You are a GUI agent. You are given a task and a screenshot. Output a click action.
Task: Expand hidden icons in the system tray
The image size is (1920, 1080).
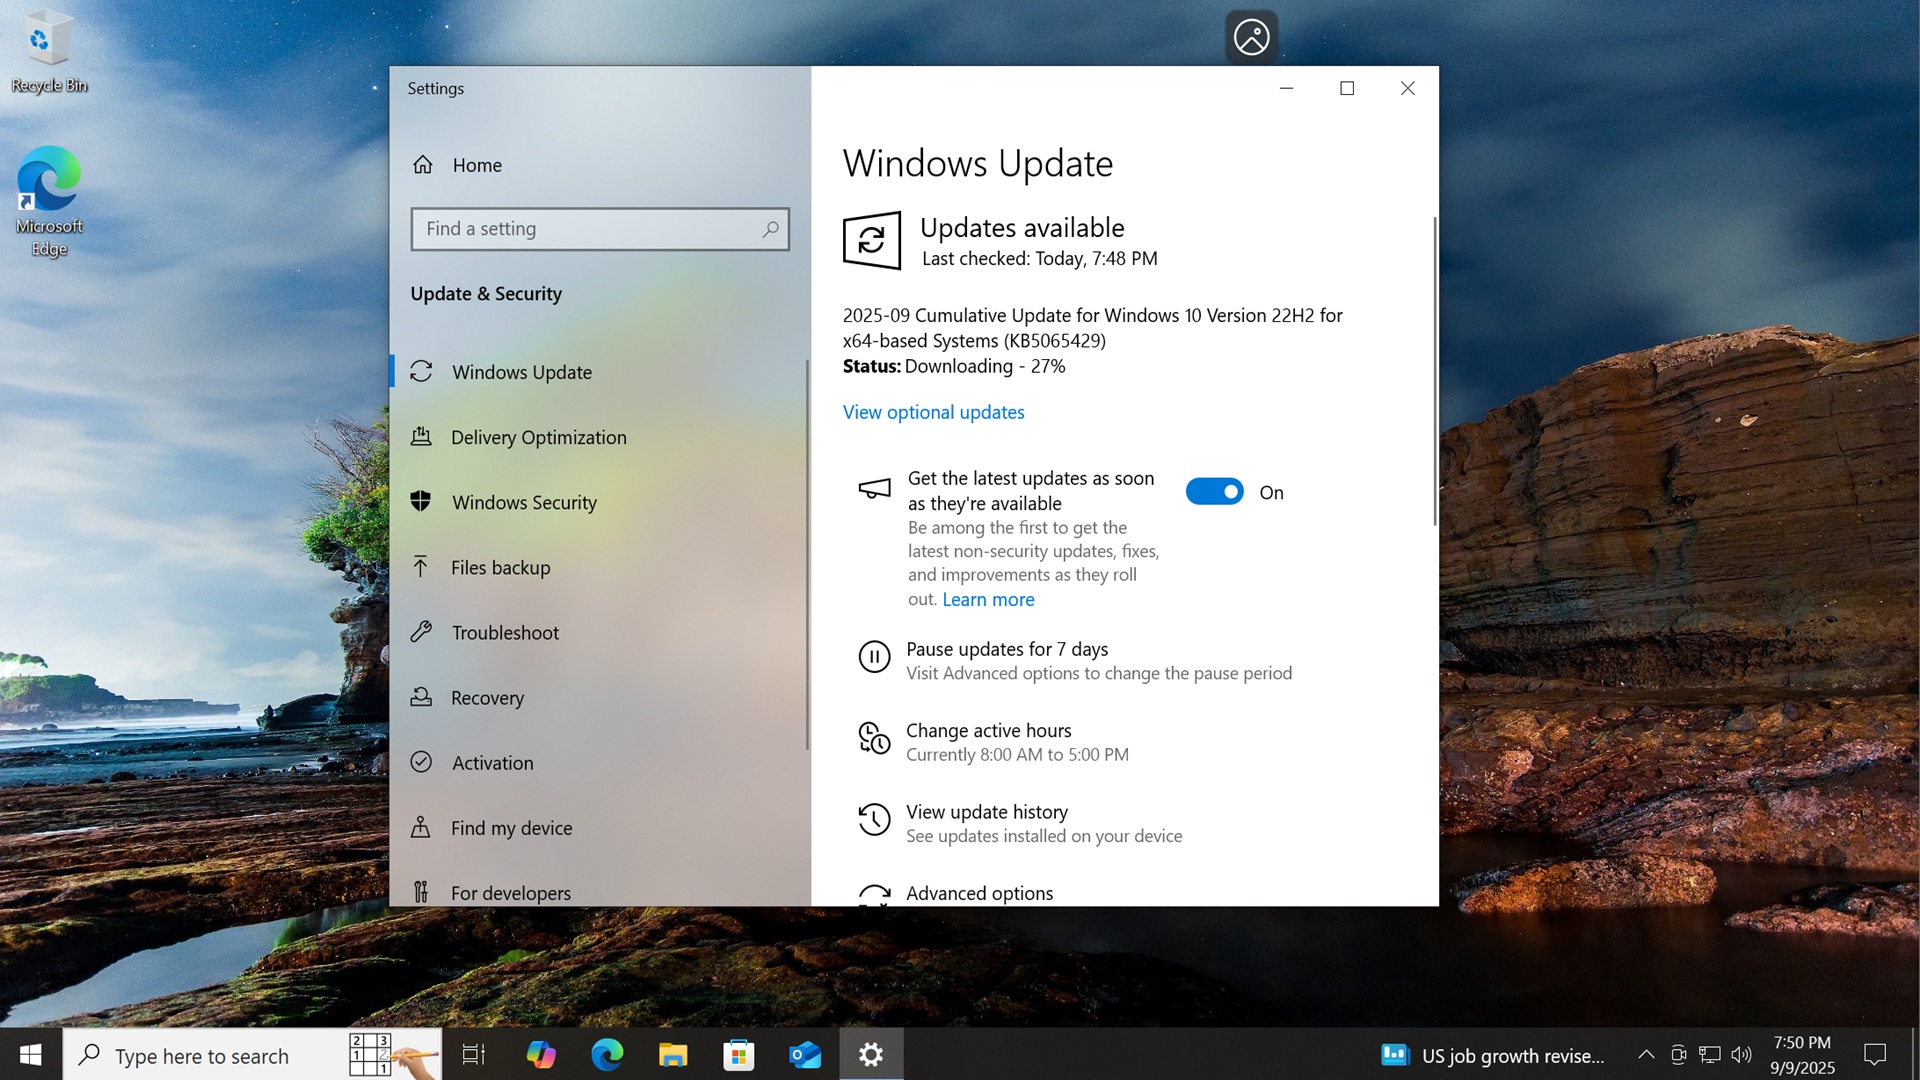pos(1646,1054)
